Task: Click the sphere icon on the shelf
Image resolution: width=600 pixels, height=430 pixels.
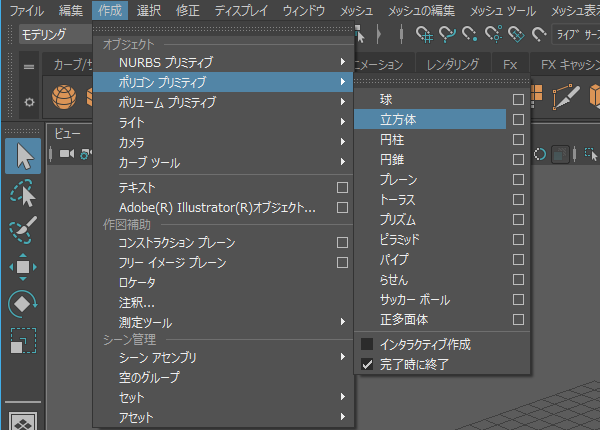Action: click(x=64, y=100)
